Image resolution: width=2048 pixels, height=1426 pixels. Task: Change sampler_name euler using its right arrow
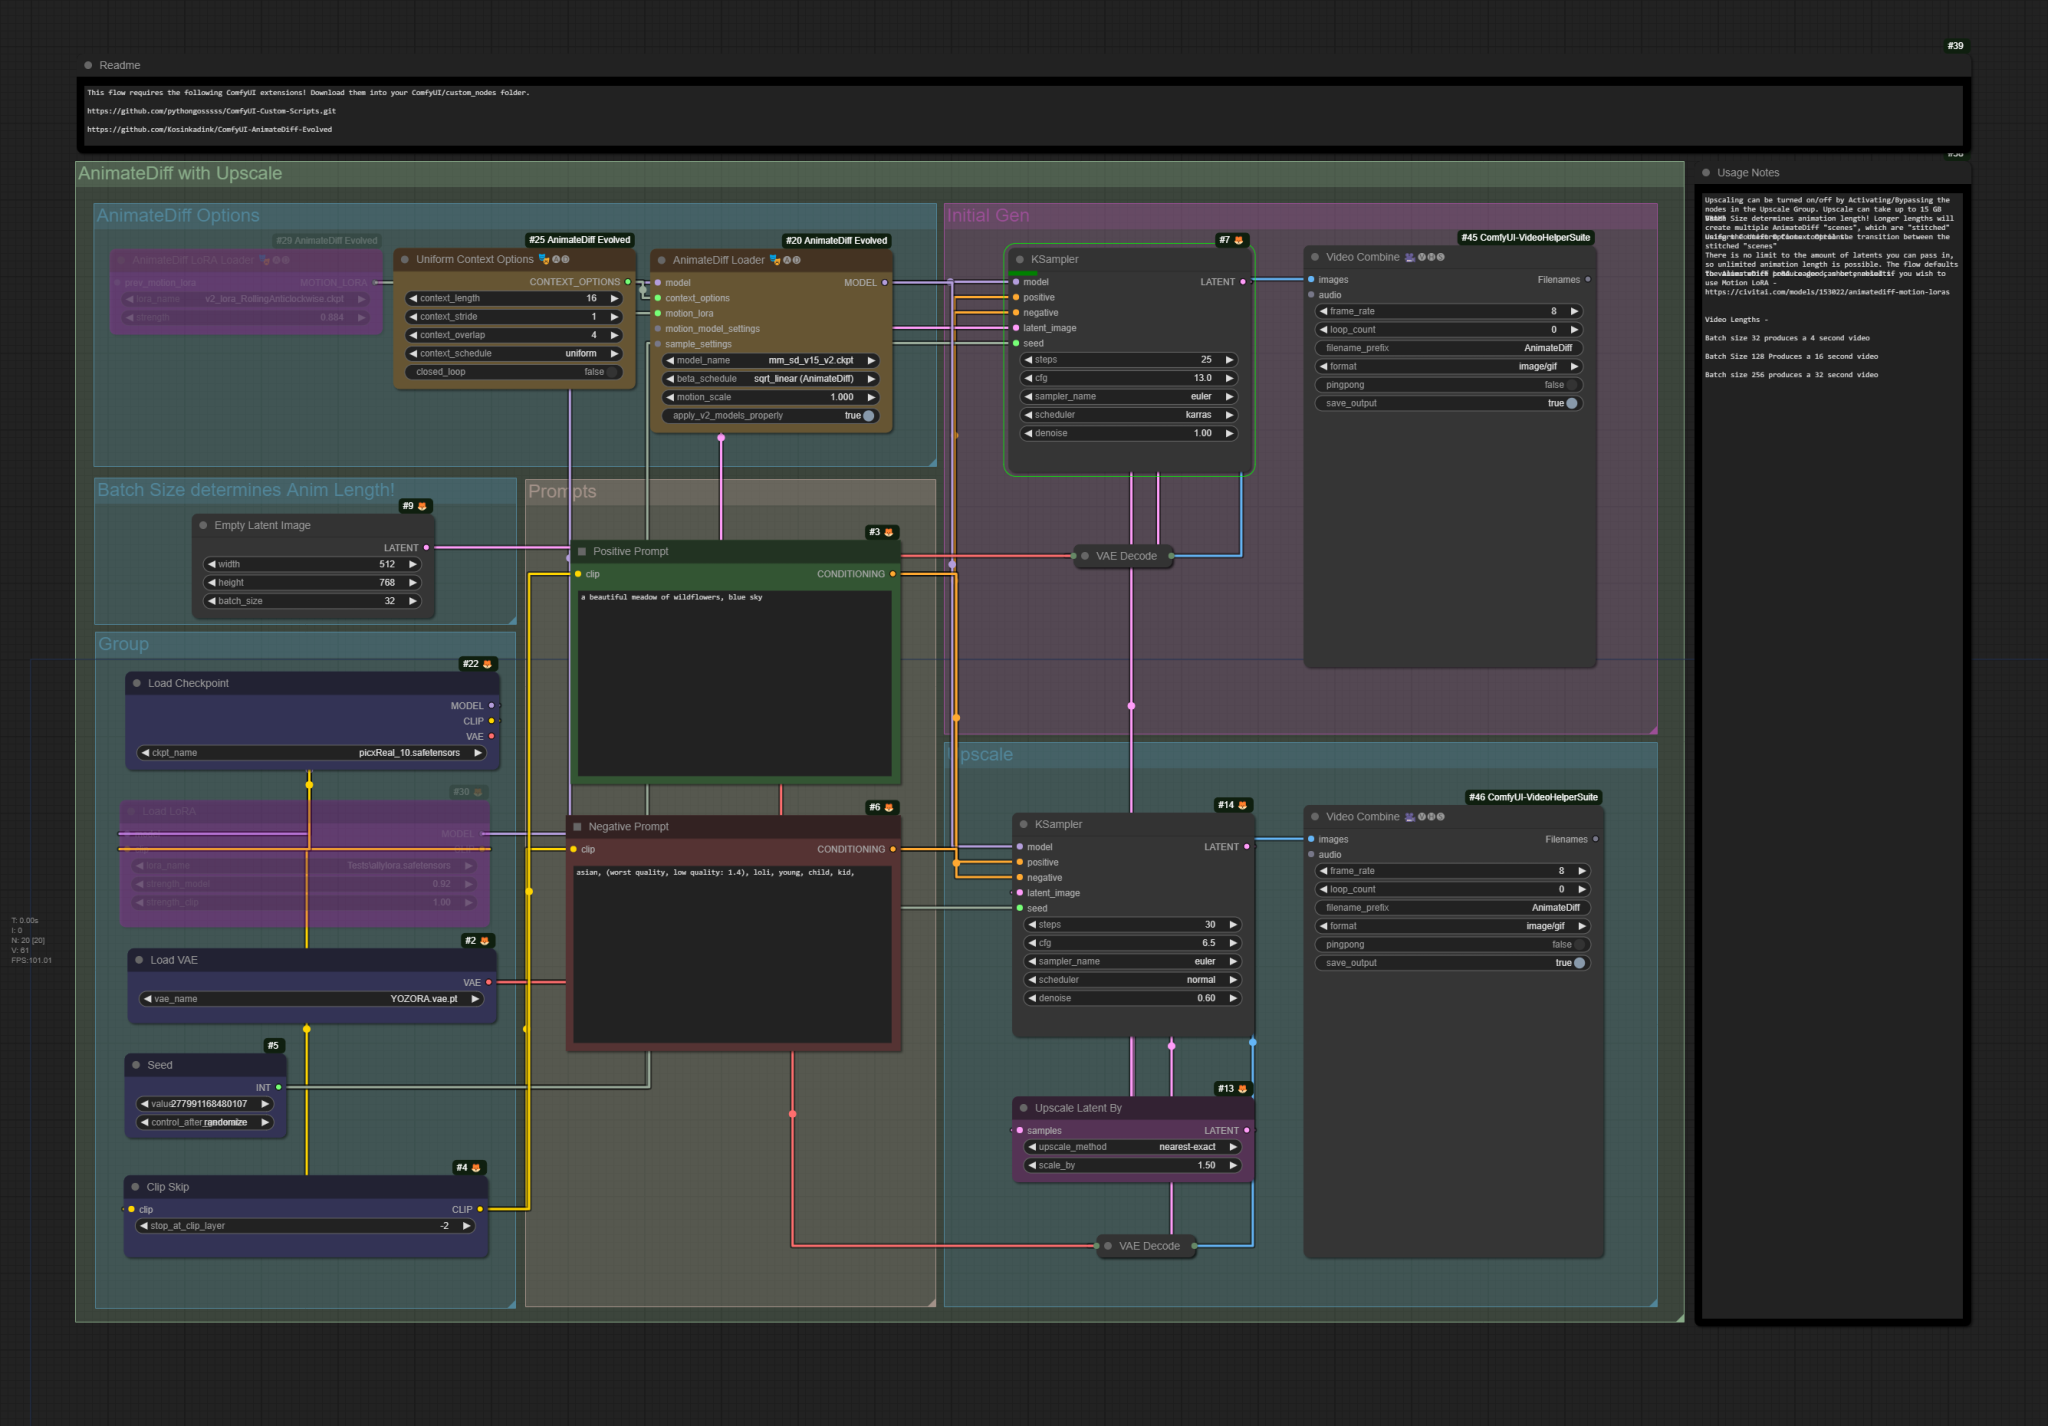click(1230, 396)
